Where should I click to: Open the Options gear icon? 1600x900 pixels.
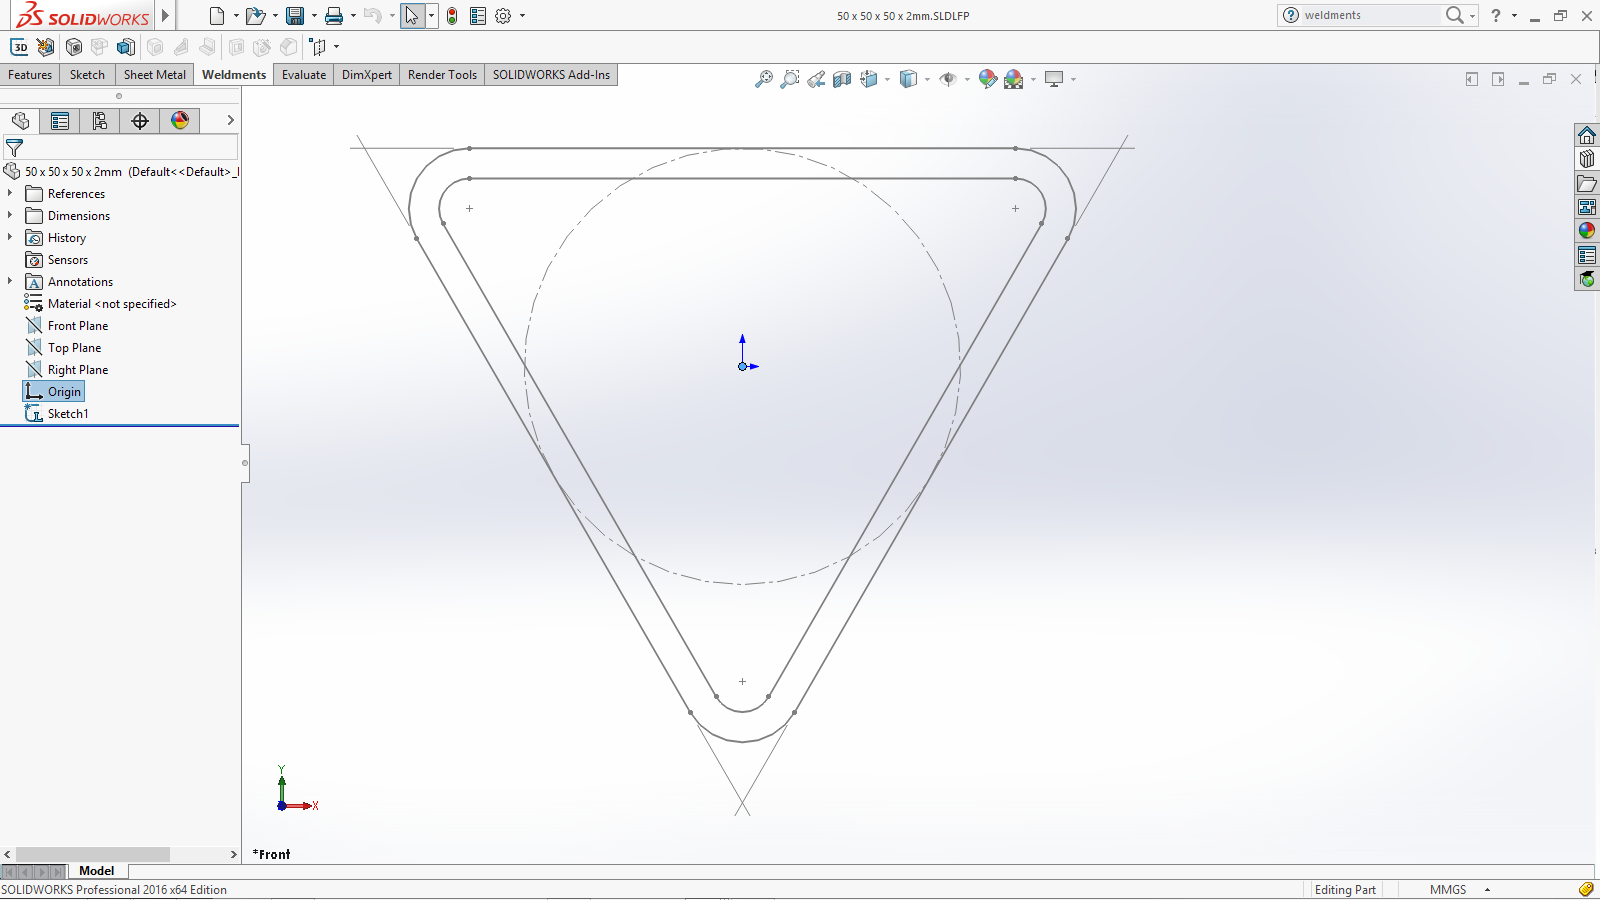[503, 16]
